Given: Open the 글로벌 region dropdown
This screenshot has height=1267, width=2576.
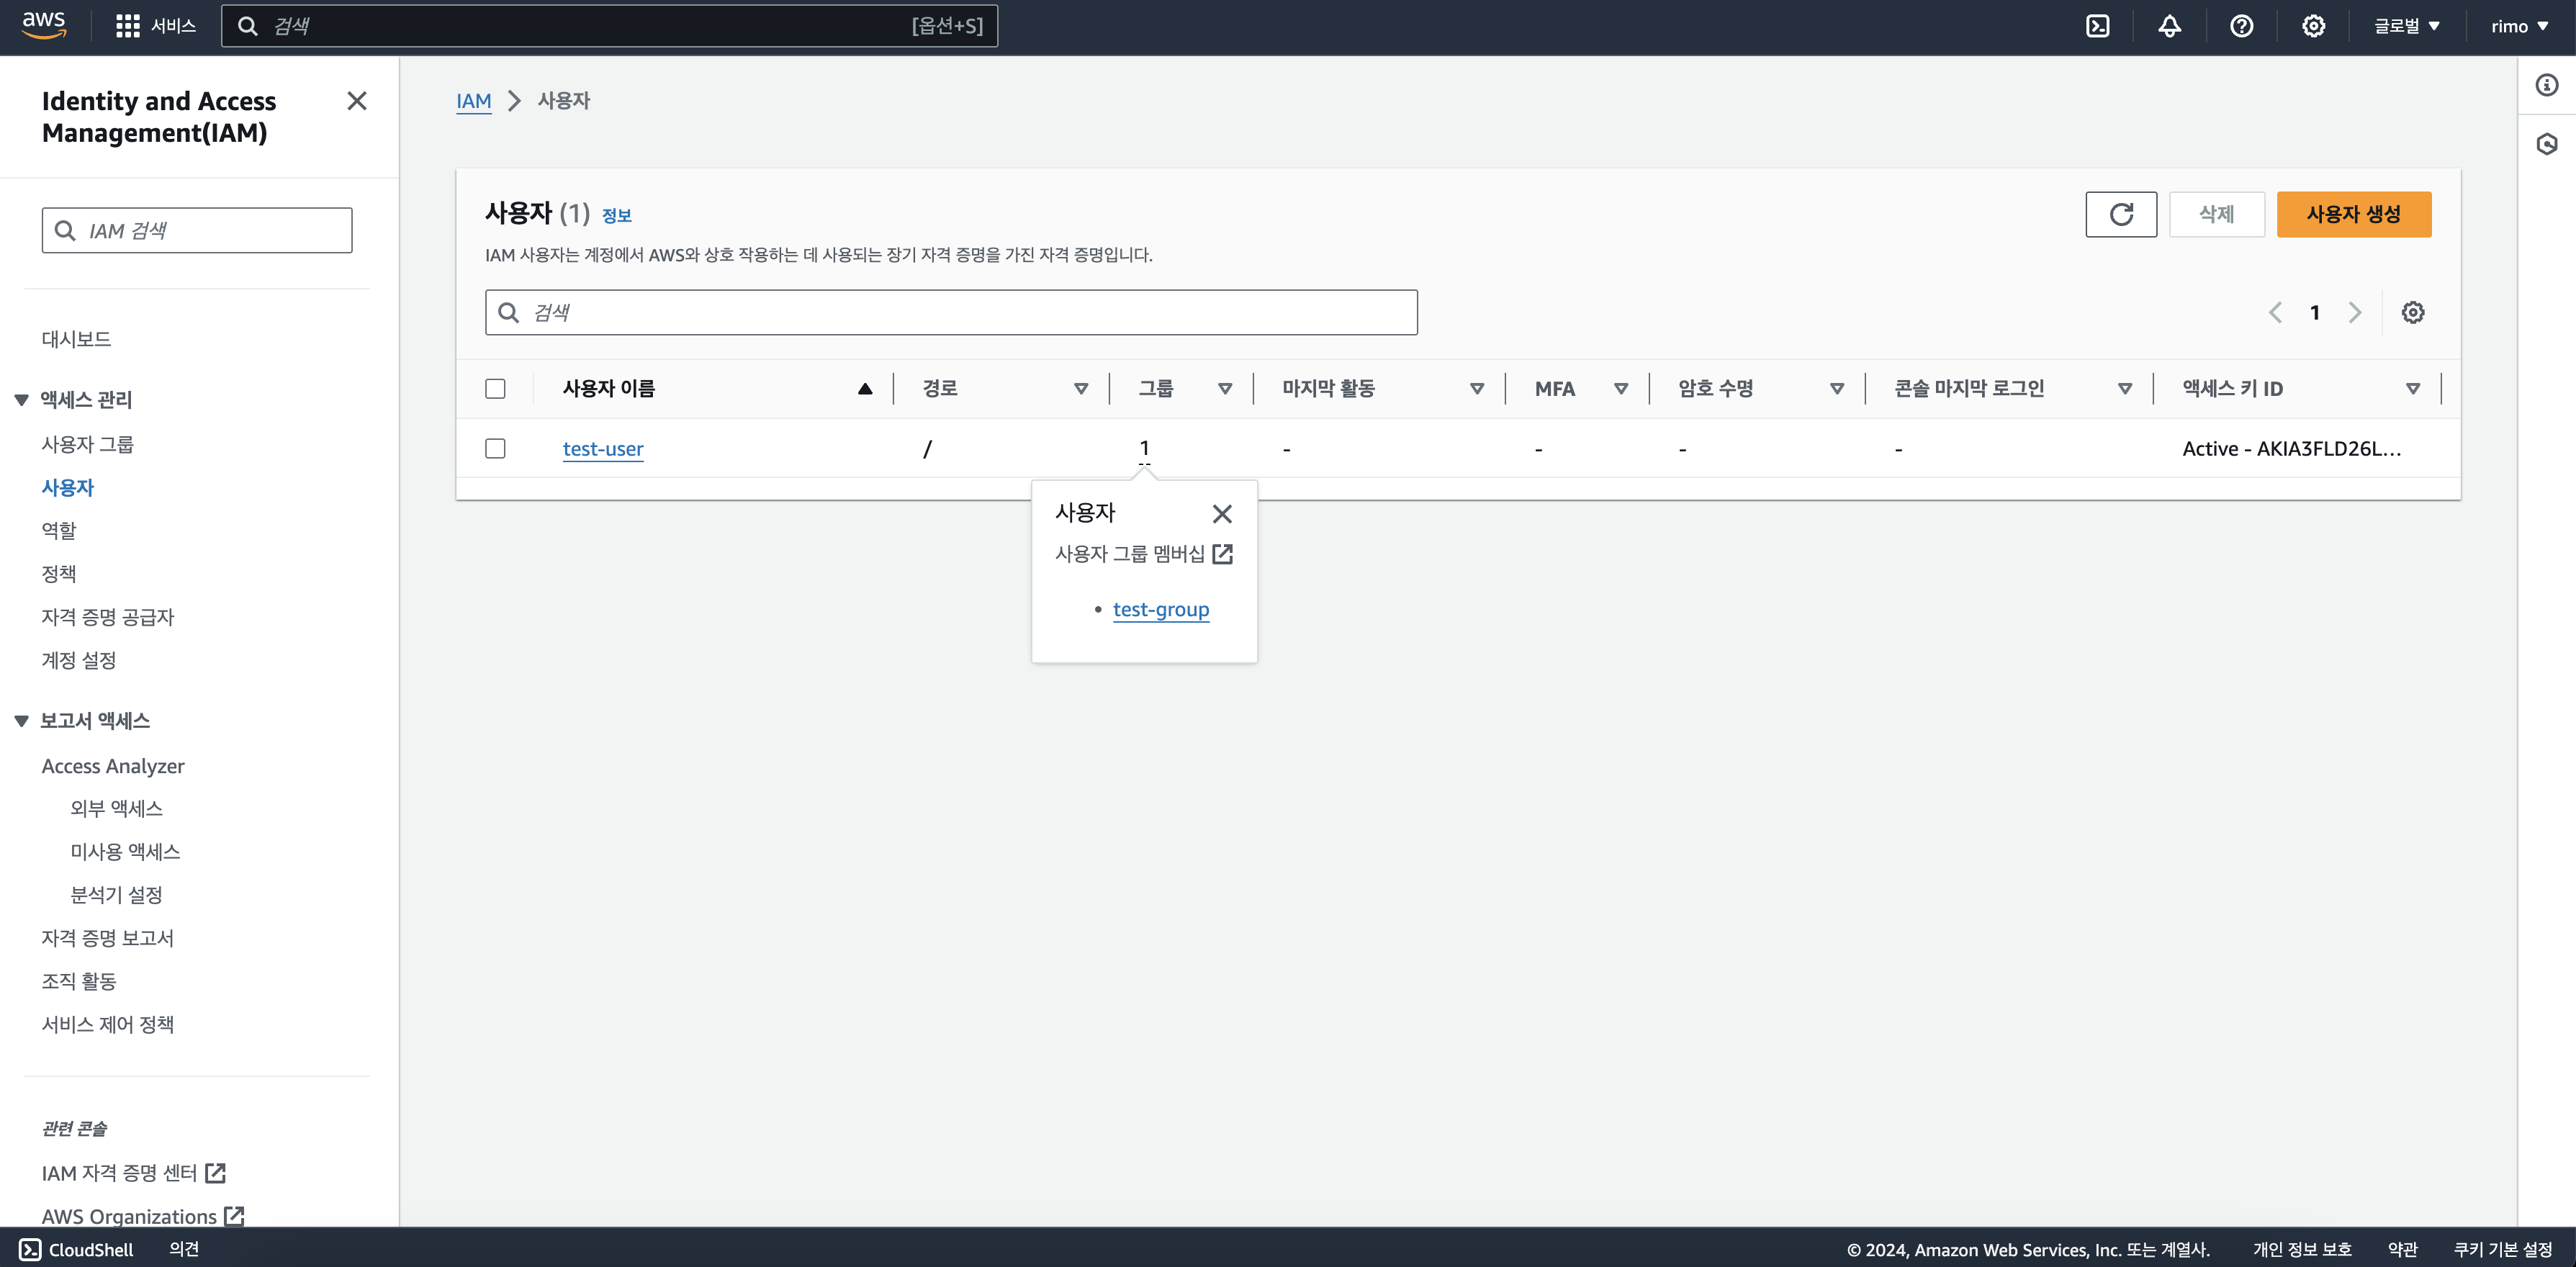Looking at the screenshot, I should [x=2406, y=26].
